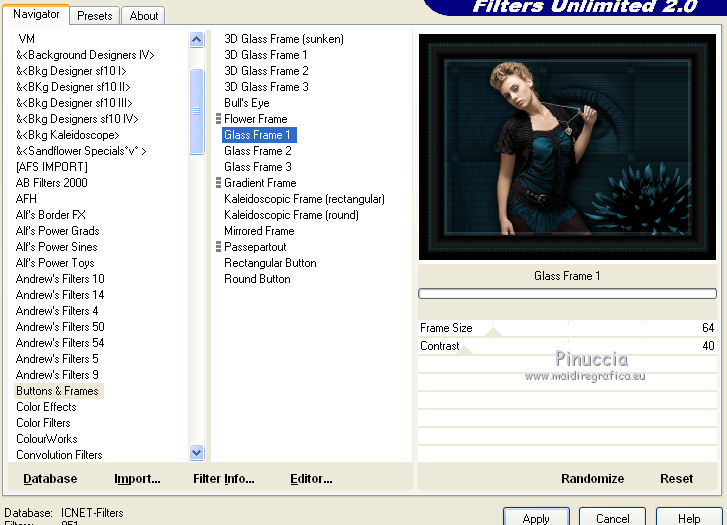This screenshot has width=727, height=525.
Task: Click the category list scrollbar thumb
Action: click(x=197, y=111)
